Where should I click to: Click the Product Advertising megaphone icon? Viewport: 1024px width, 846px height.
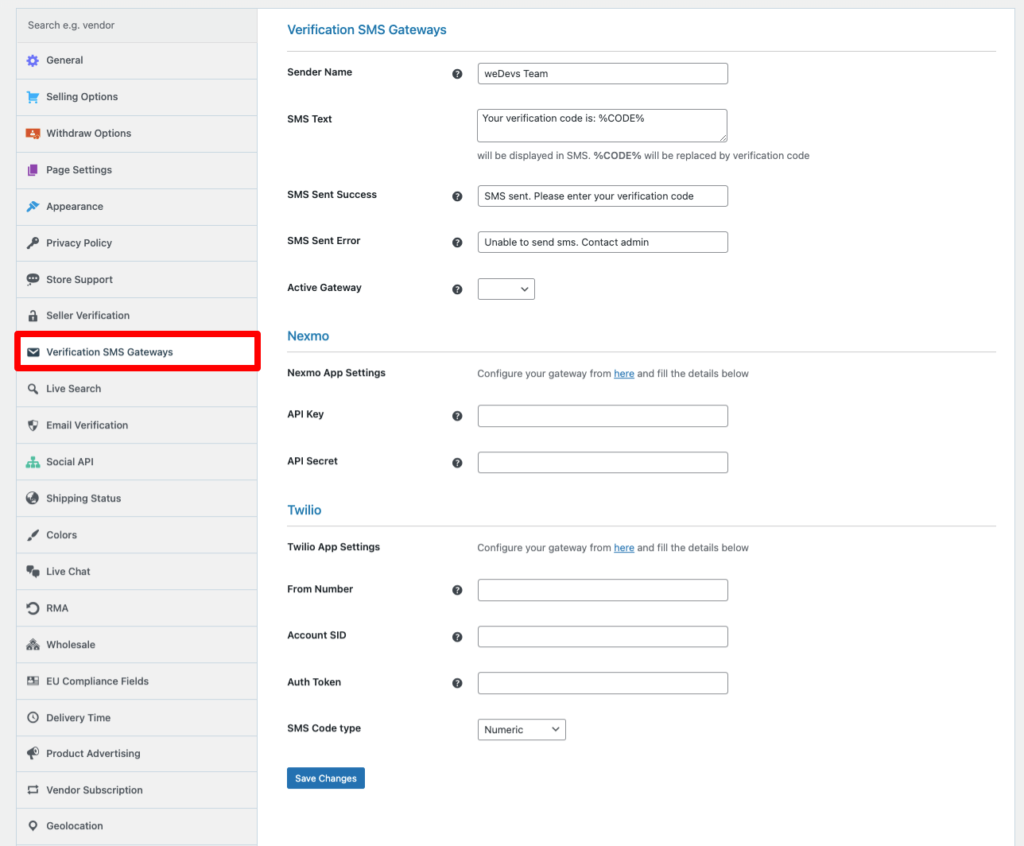pos(33,753)
